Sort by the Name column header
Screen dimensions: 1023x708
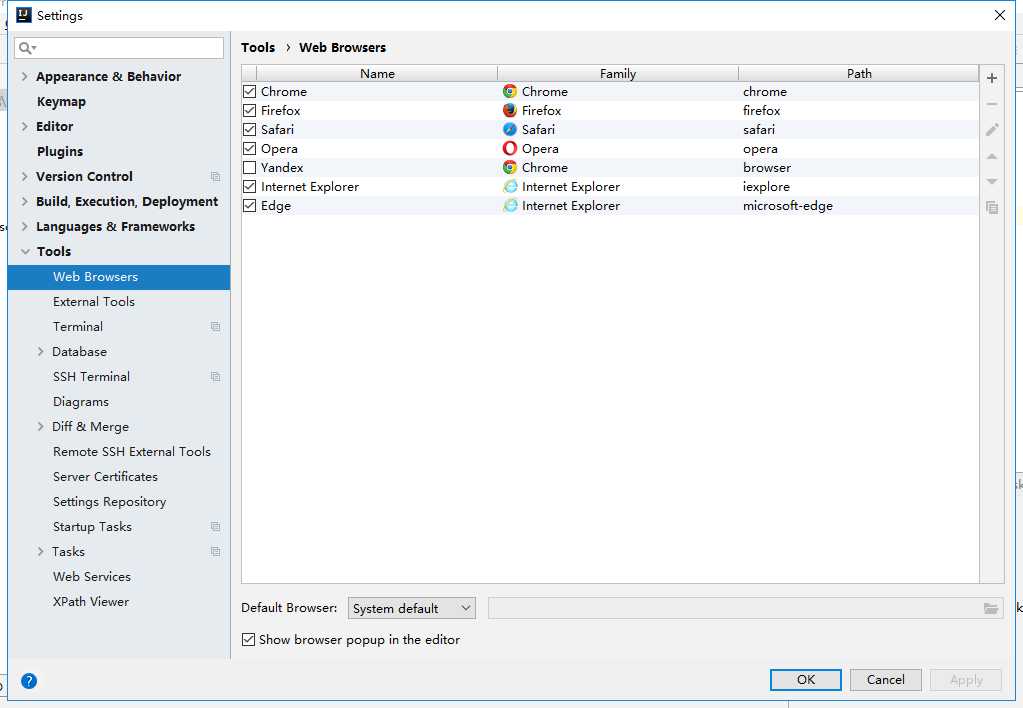tap(377, 73)
